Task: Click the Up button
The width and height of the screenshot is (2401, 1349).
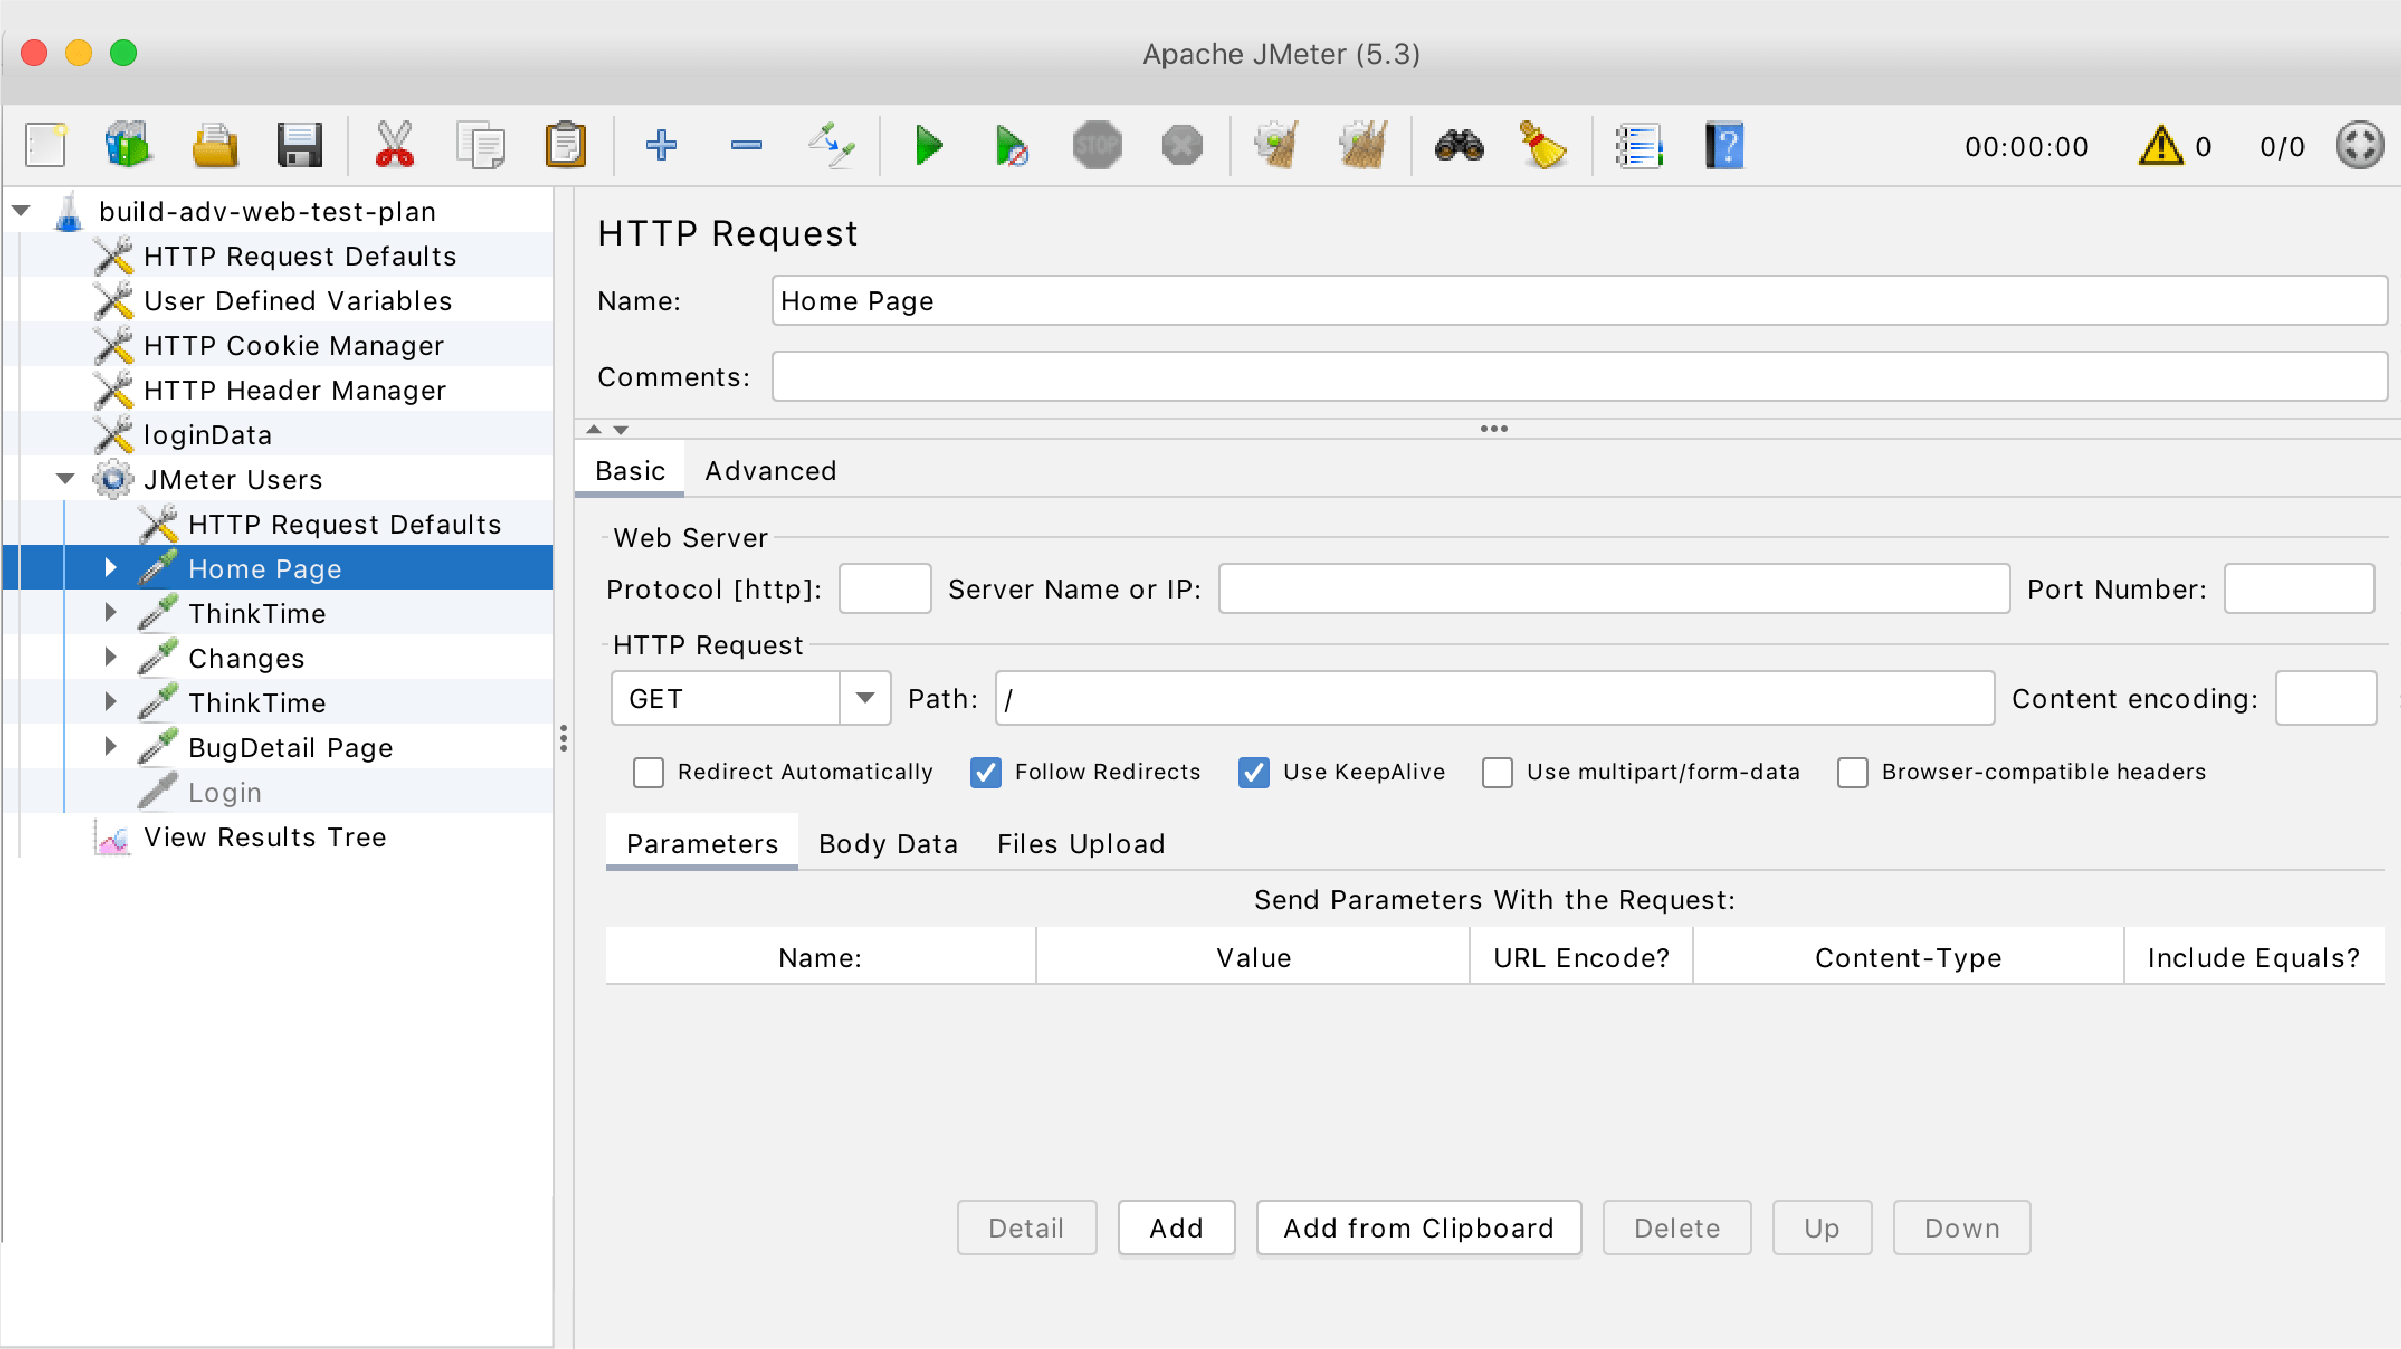Action: coord(1821,1228)
